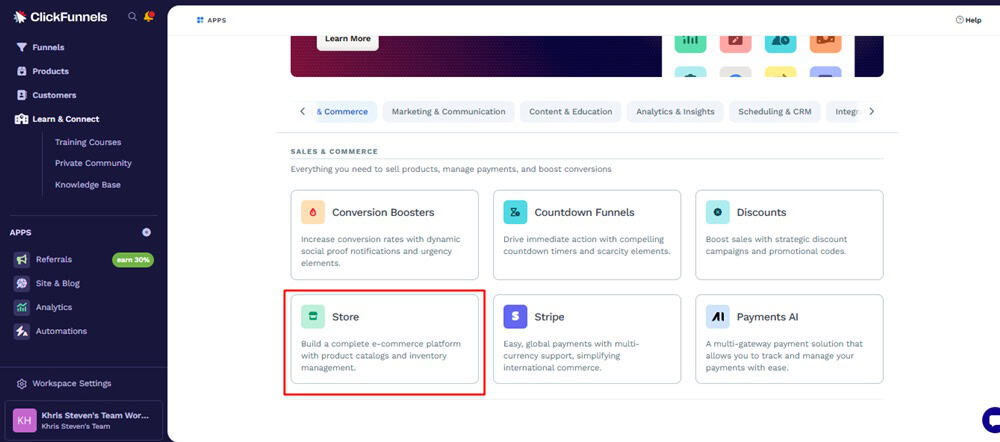1000x442 pixels.
Task: Open Site & Blog in sidebar
Action: point(57,283)
